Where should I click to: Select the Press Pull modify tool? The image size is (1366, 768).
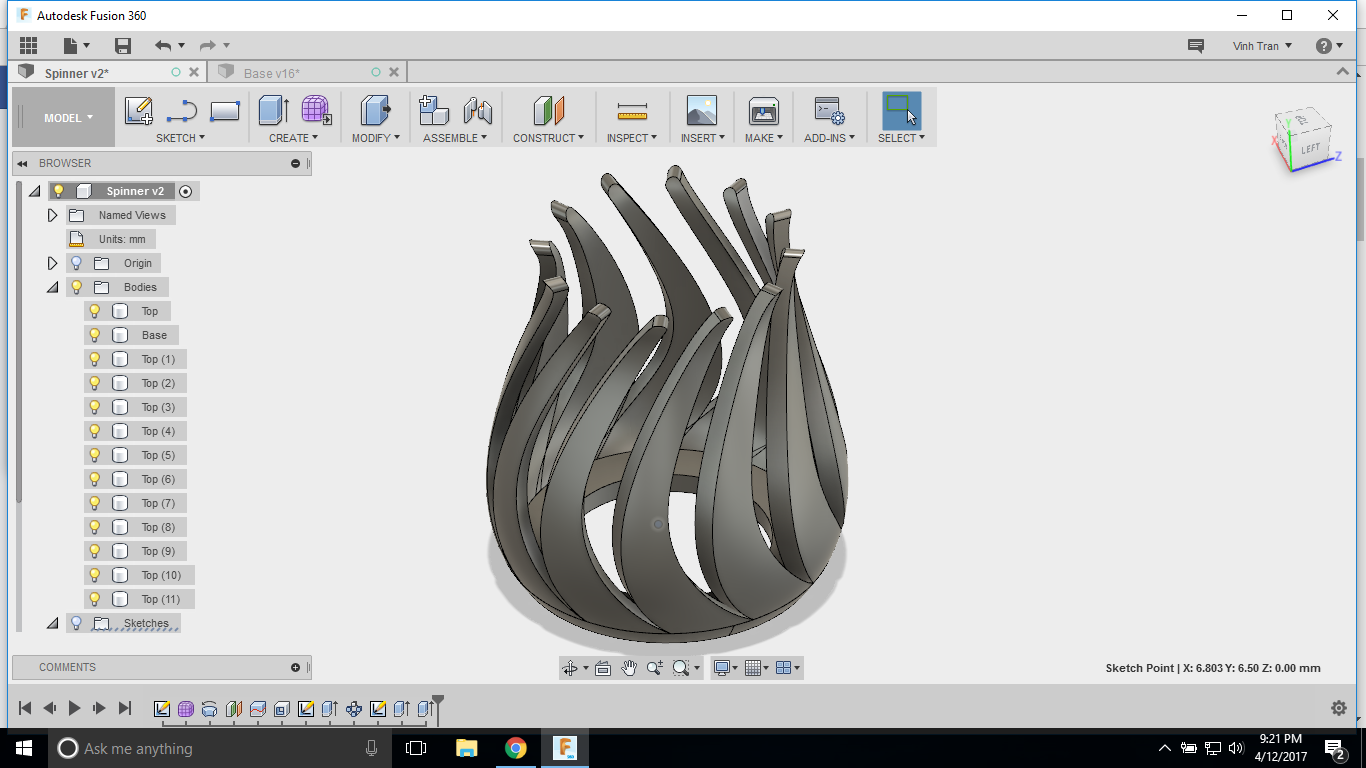tap(375, 110)
